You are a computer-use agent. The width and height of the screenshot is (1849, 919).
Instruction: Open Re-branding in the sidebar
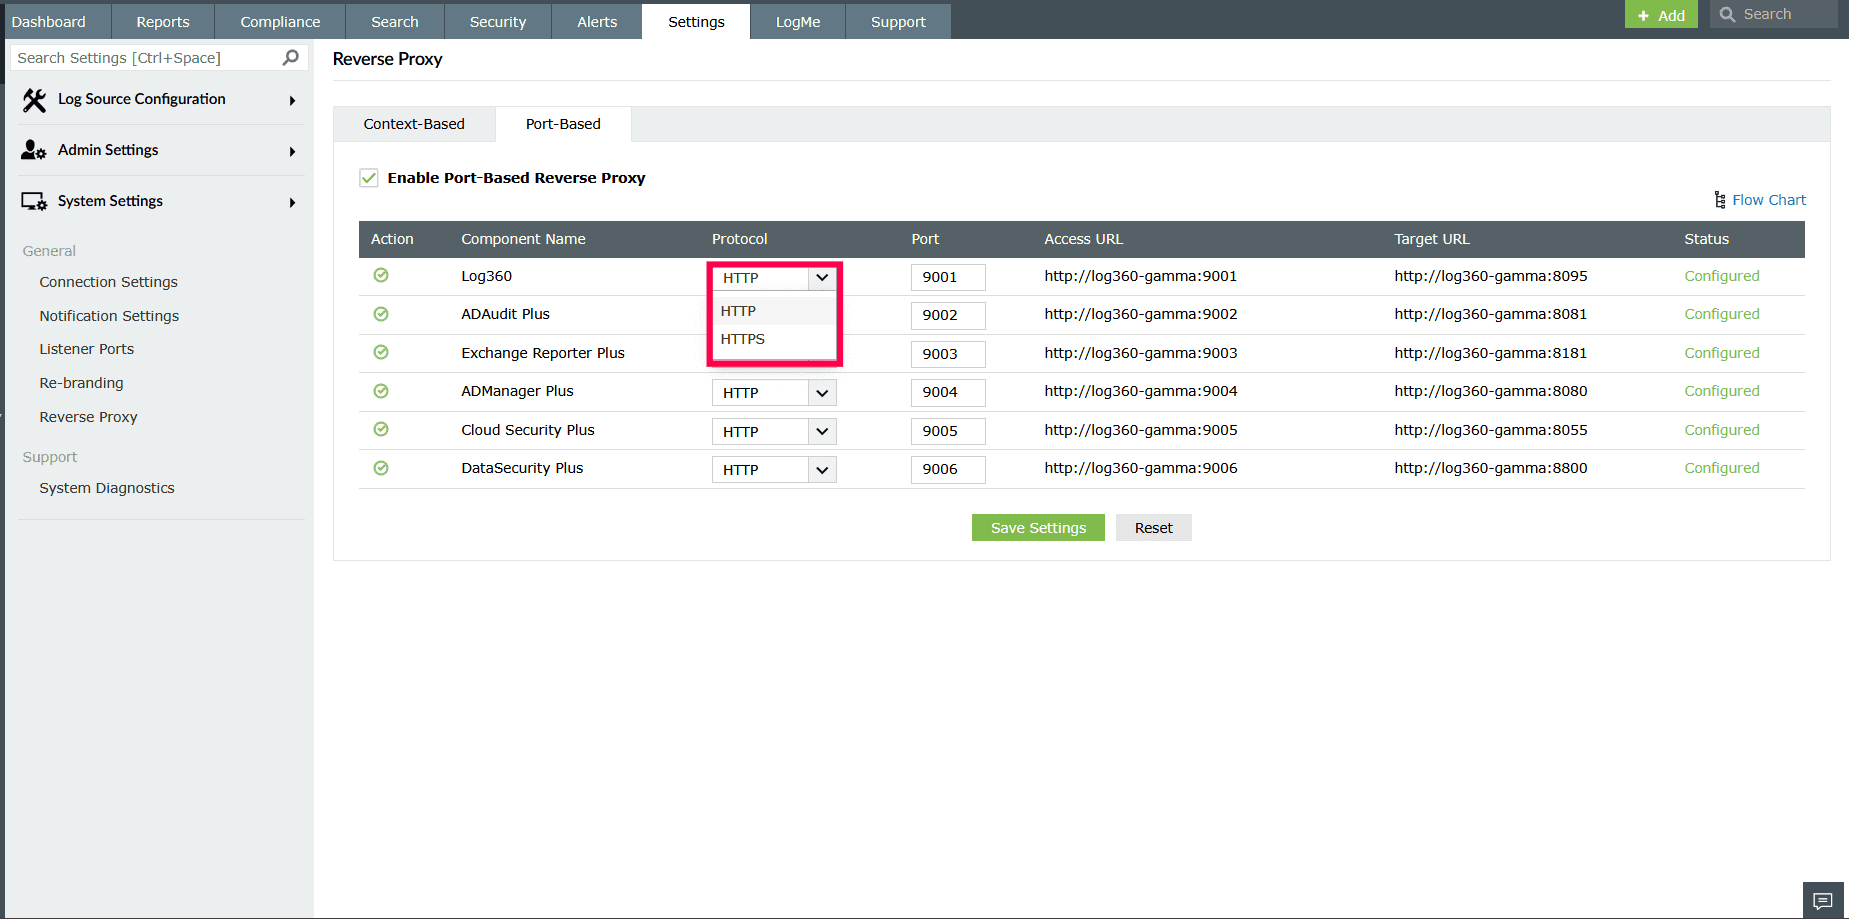(x=81, y=383)
